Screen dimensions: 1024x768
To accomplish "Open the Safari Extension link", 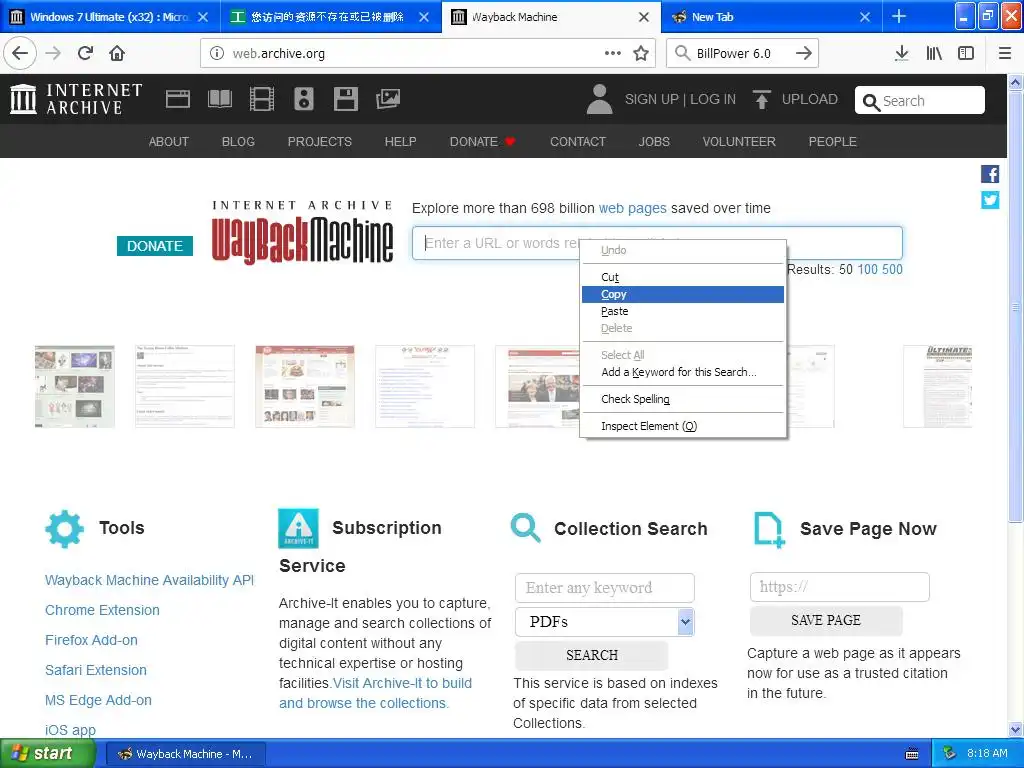I will click(96, 670).
